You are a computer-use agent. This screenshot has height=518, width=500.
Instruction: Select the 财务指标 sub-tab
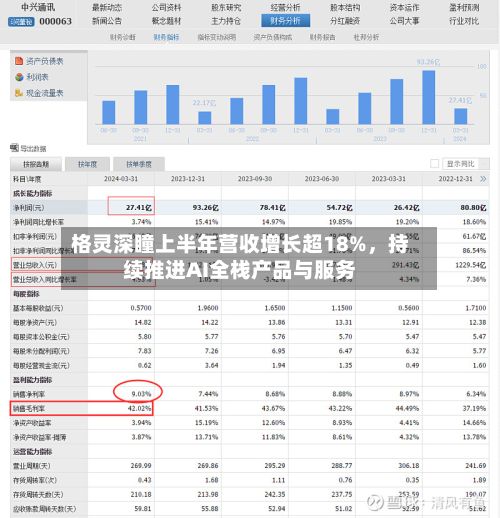(x=166, y=37)
